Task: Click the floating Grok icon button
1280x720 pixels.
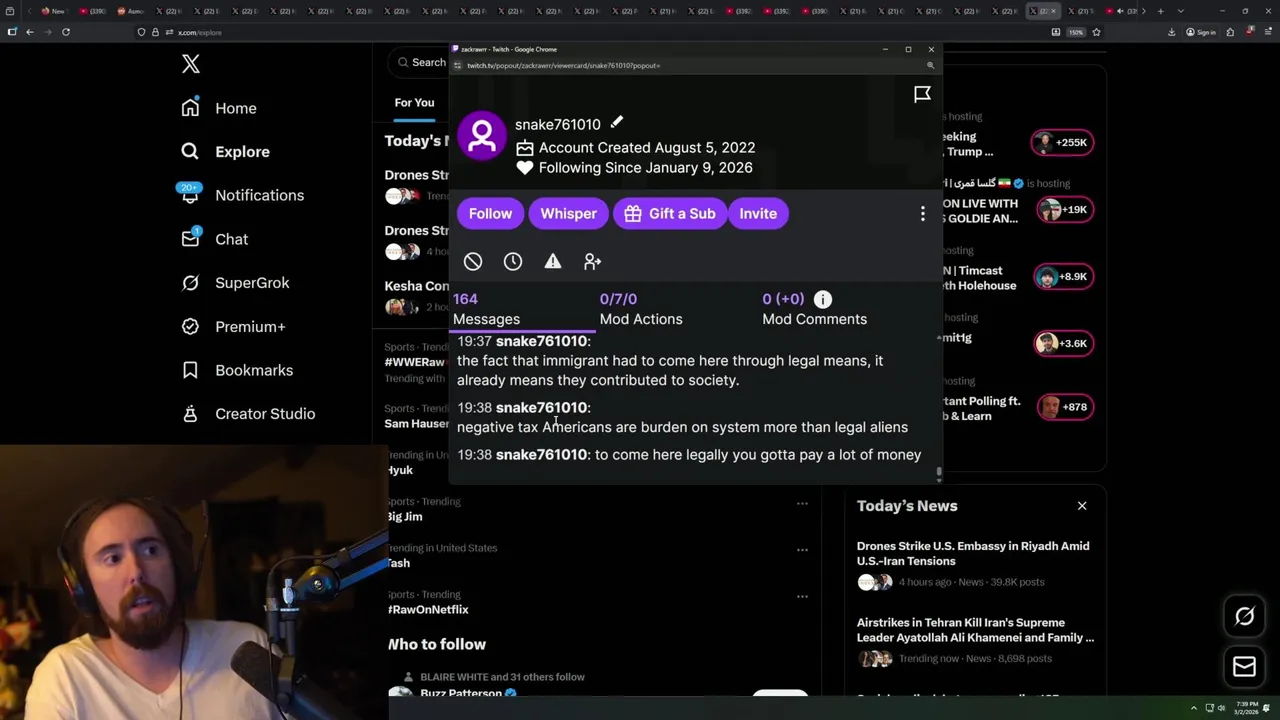Action: (1244, 617)
